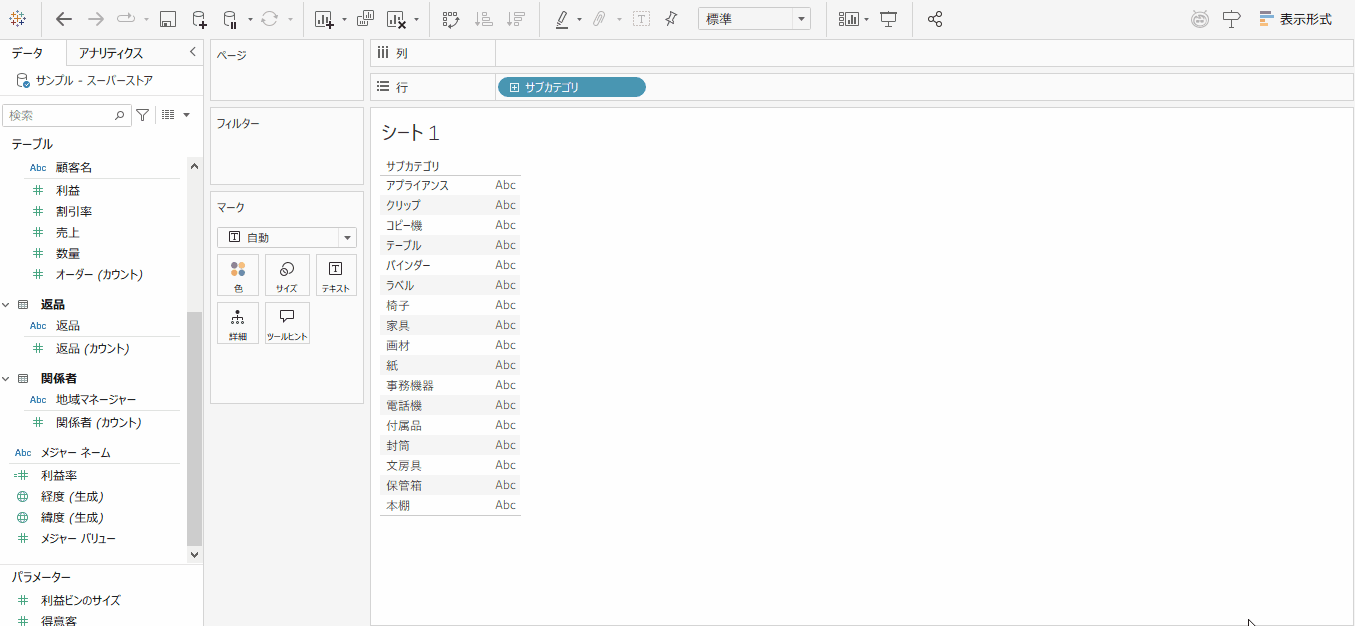Open the サイズ (size) marks button
The height and width of the screenshot is (626, 1355).
click(287, 275)
